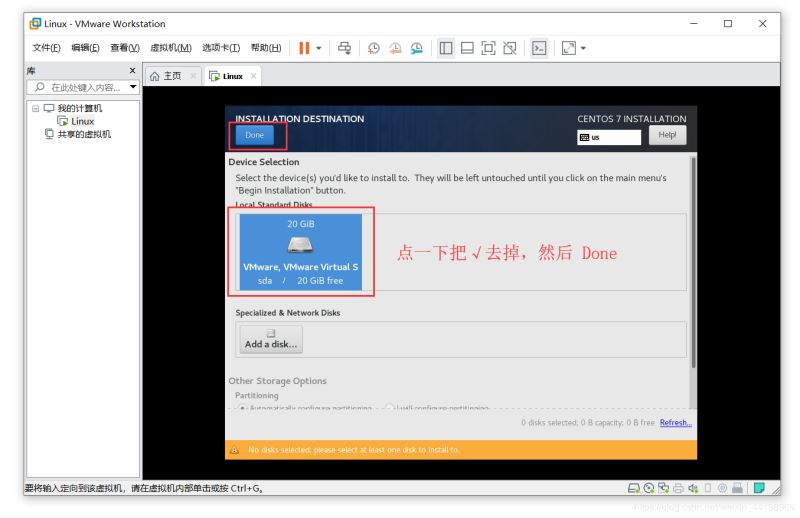
Task: Click the Help! button
Action: pyautogui.click(x=667, y=135)
